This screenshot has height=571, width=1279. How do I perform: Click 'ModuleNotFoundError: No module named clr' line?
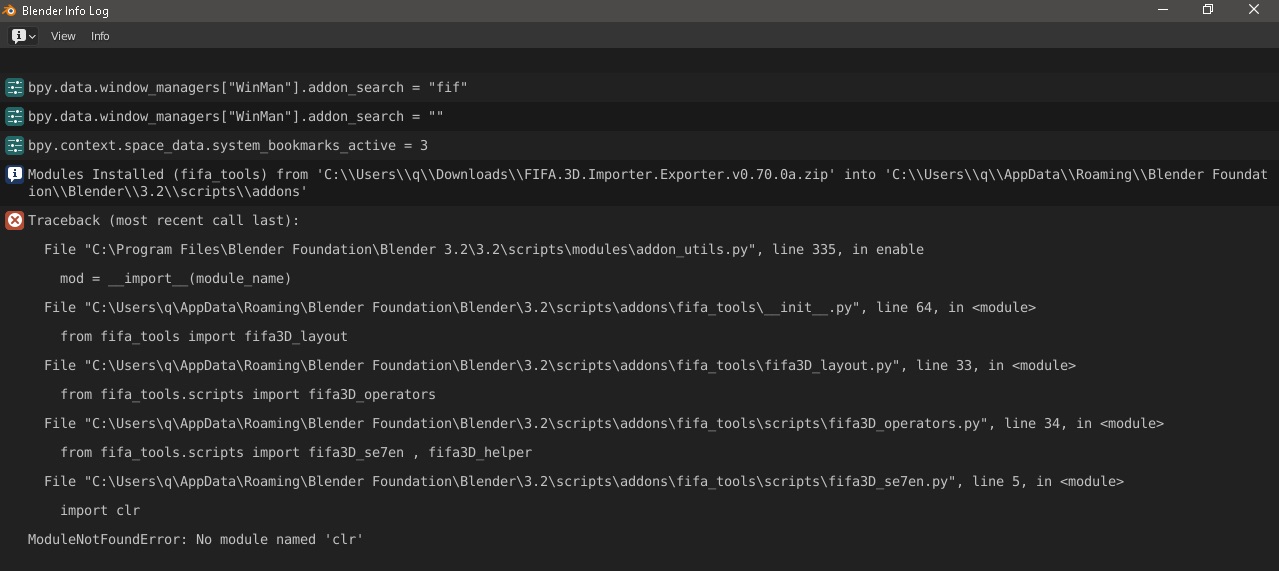pyautogui.click(x=196, y=540)
